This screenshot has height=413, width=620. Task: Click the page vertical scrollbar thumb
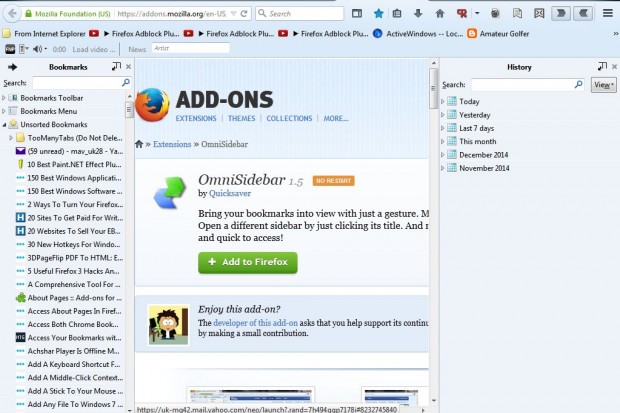click(x=433, y=88)
